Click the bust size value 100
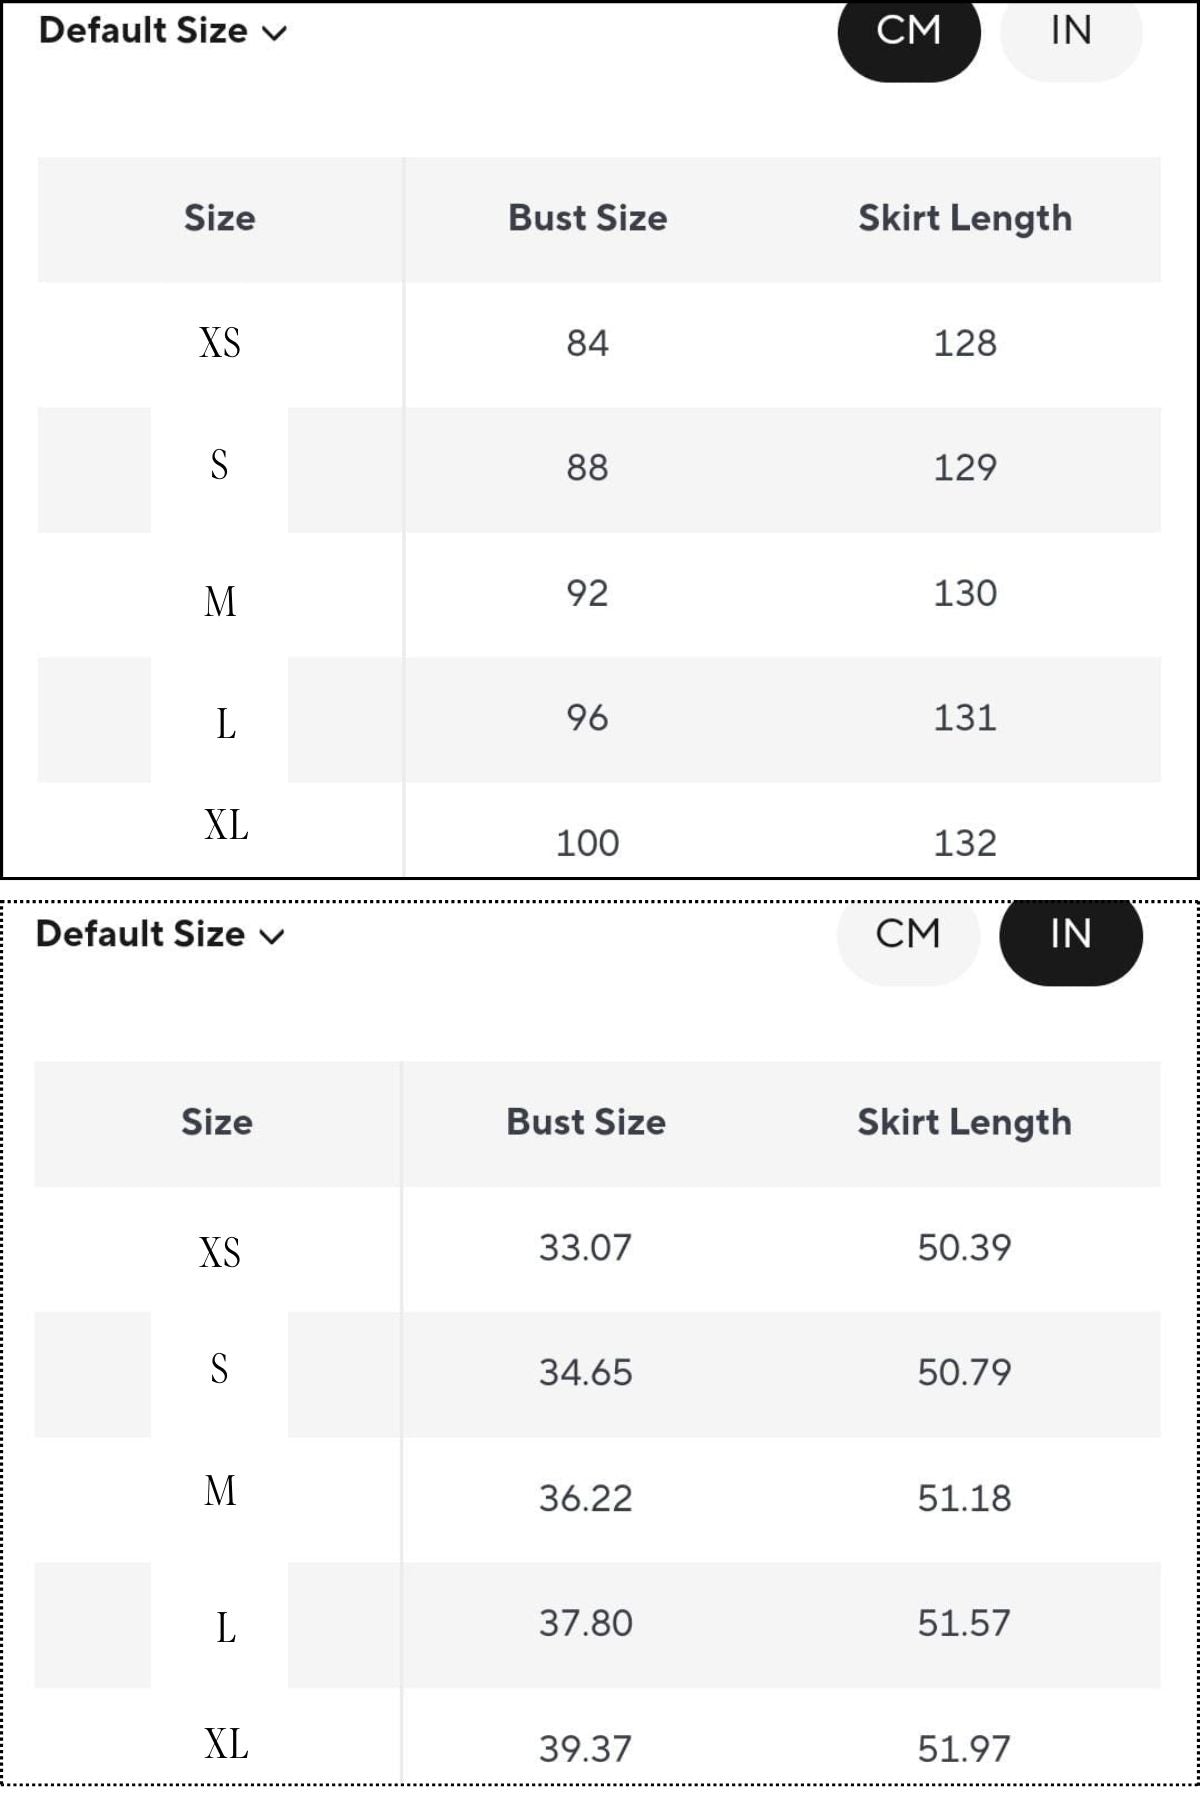 [587, 843]
